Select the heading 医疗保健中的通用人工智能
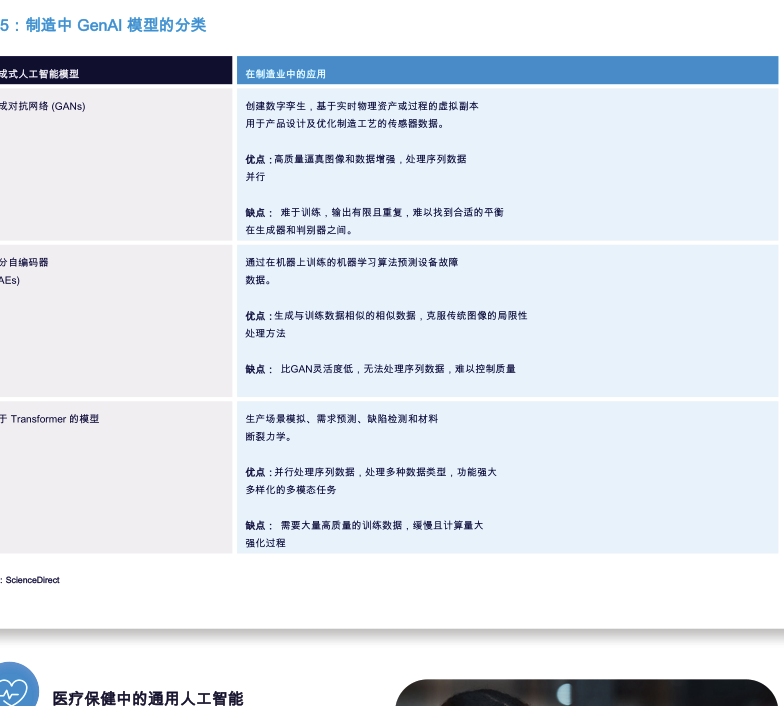The image size is (784, 706). 147,698
